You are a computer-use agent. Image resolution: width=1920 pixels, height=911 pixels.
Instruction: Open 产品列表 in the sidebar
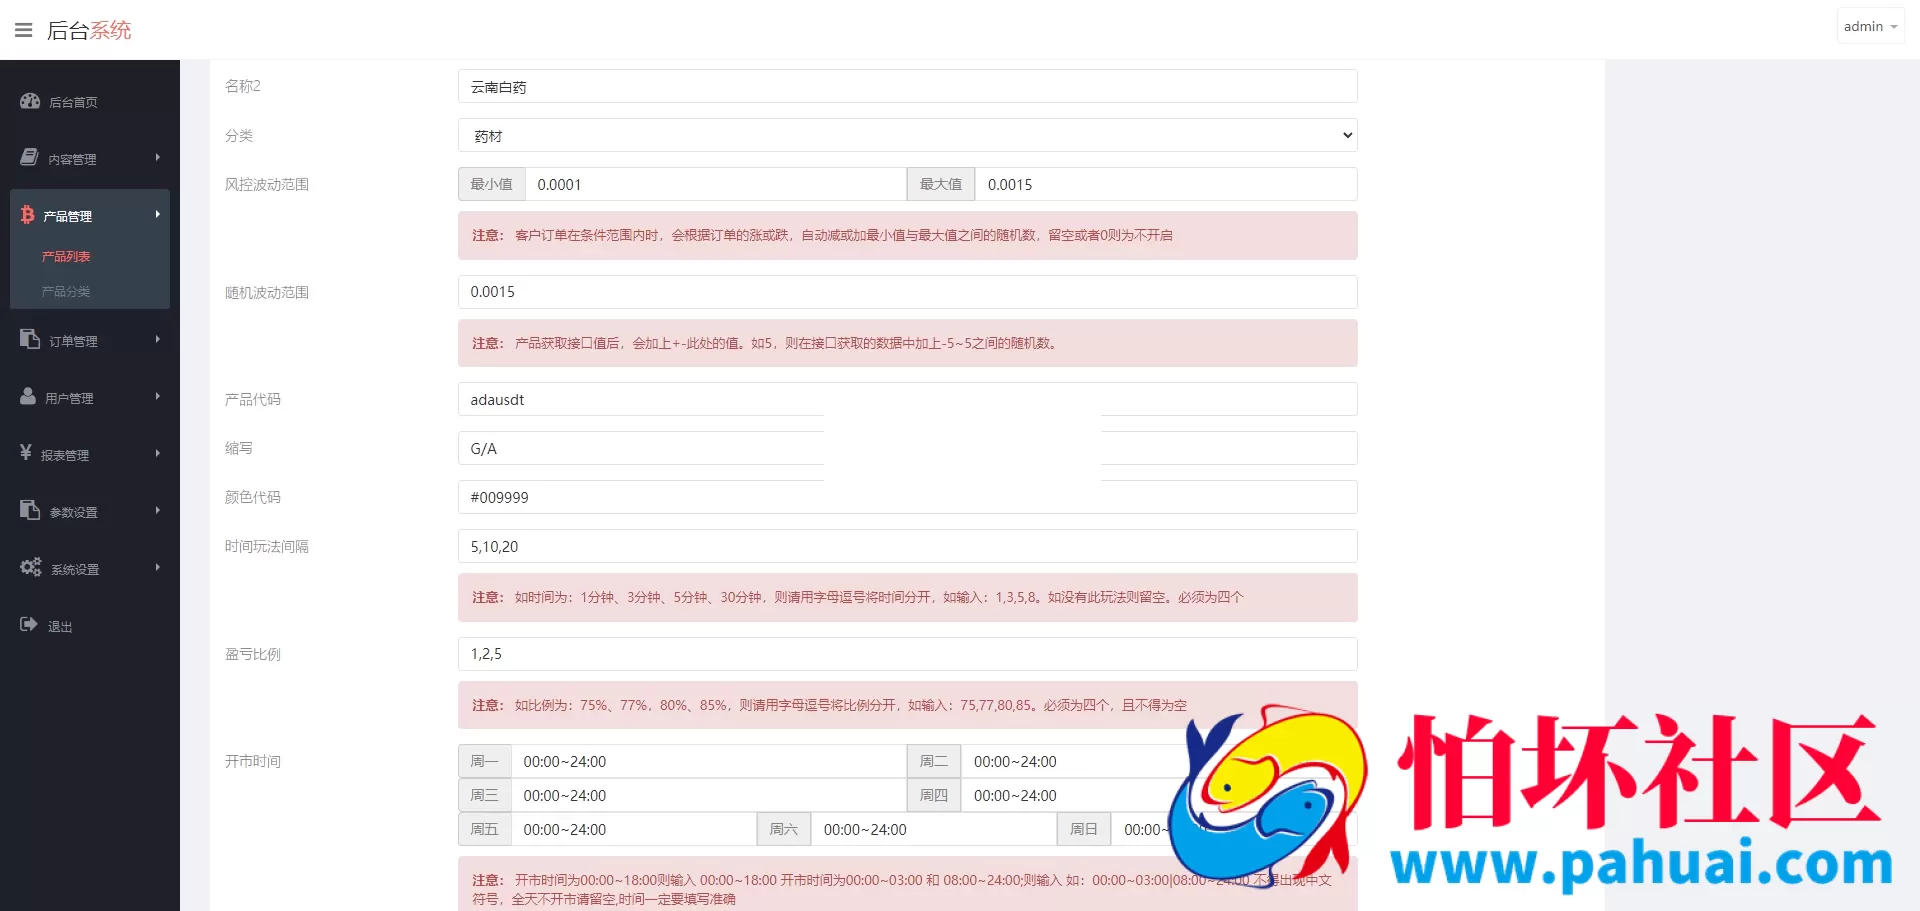click(x=66, y=257)
